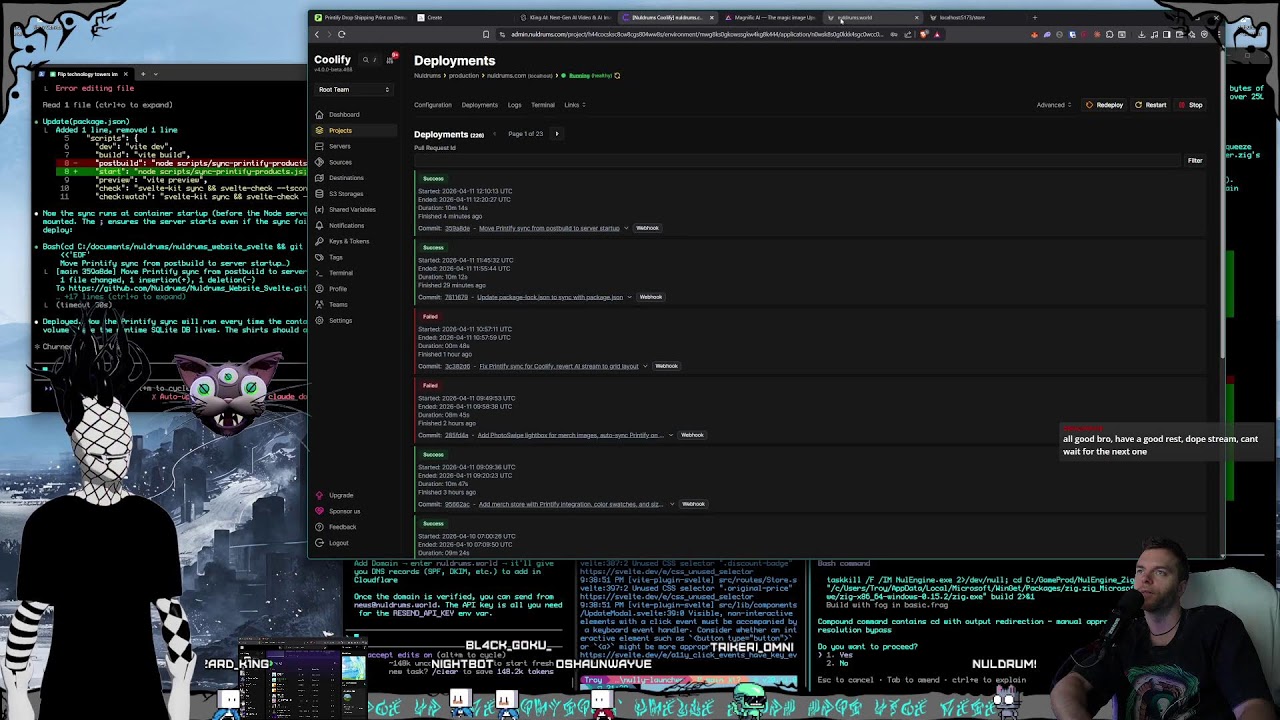Open Teams in Coolify sidebar
The image size is (1280, 720).
(x=338, y=304)
